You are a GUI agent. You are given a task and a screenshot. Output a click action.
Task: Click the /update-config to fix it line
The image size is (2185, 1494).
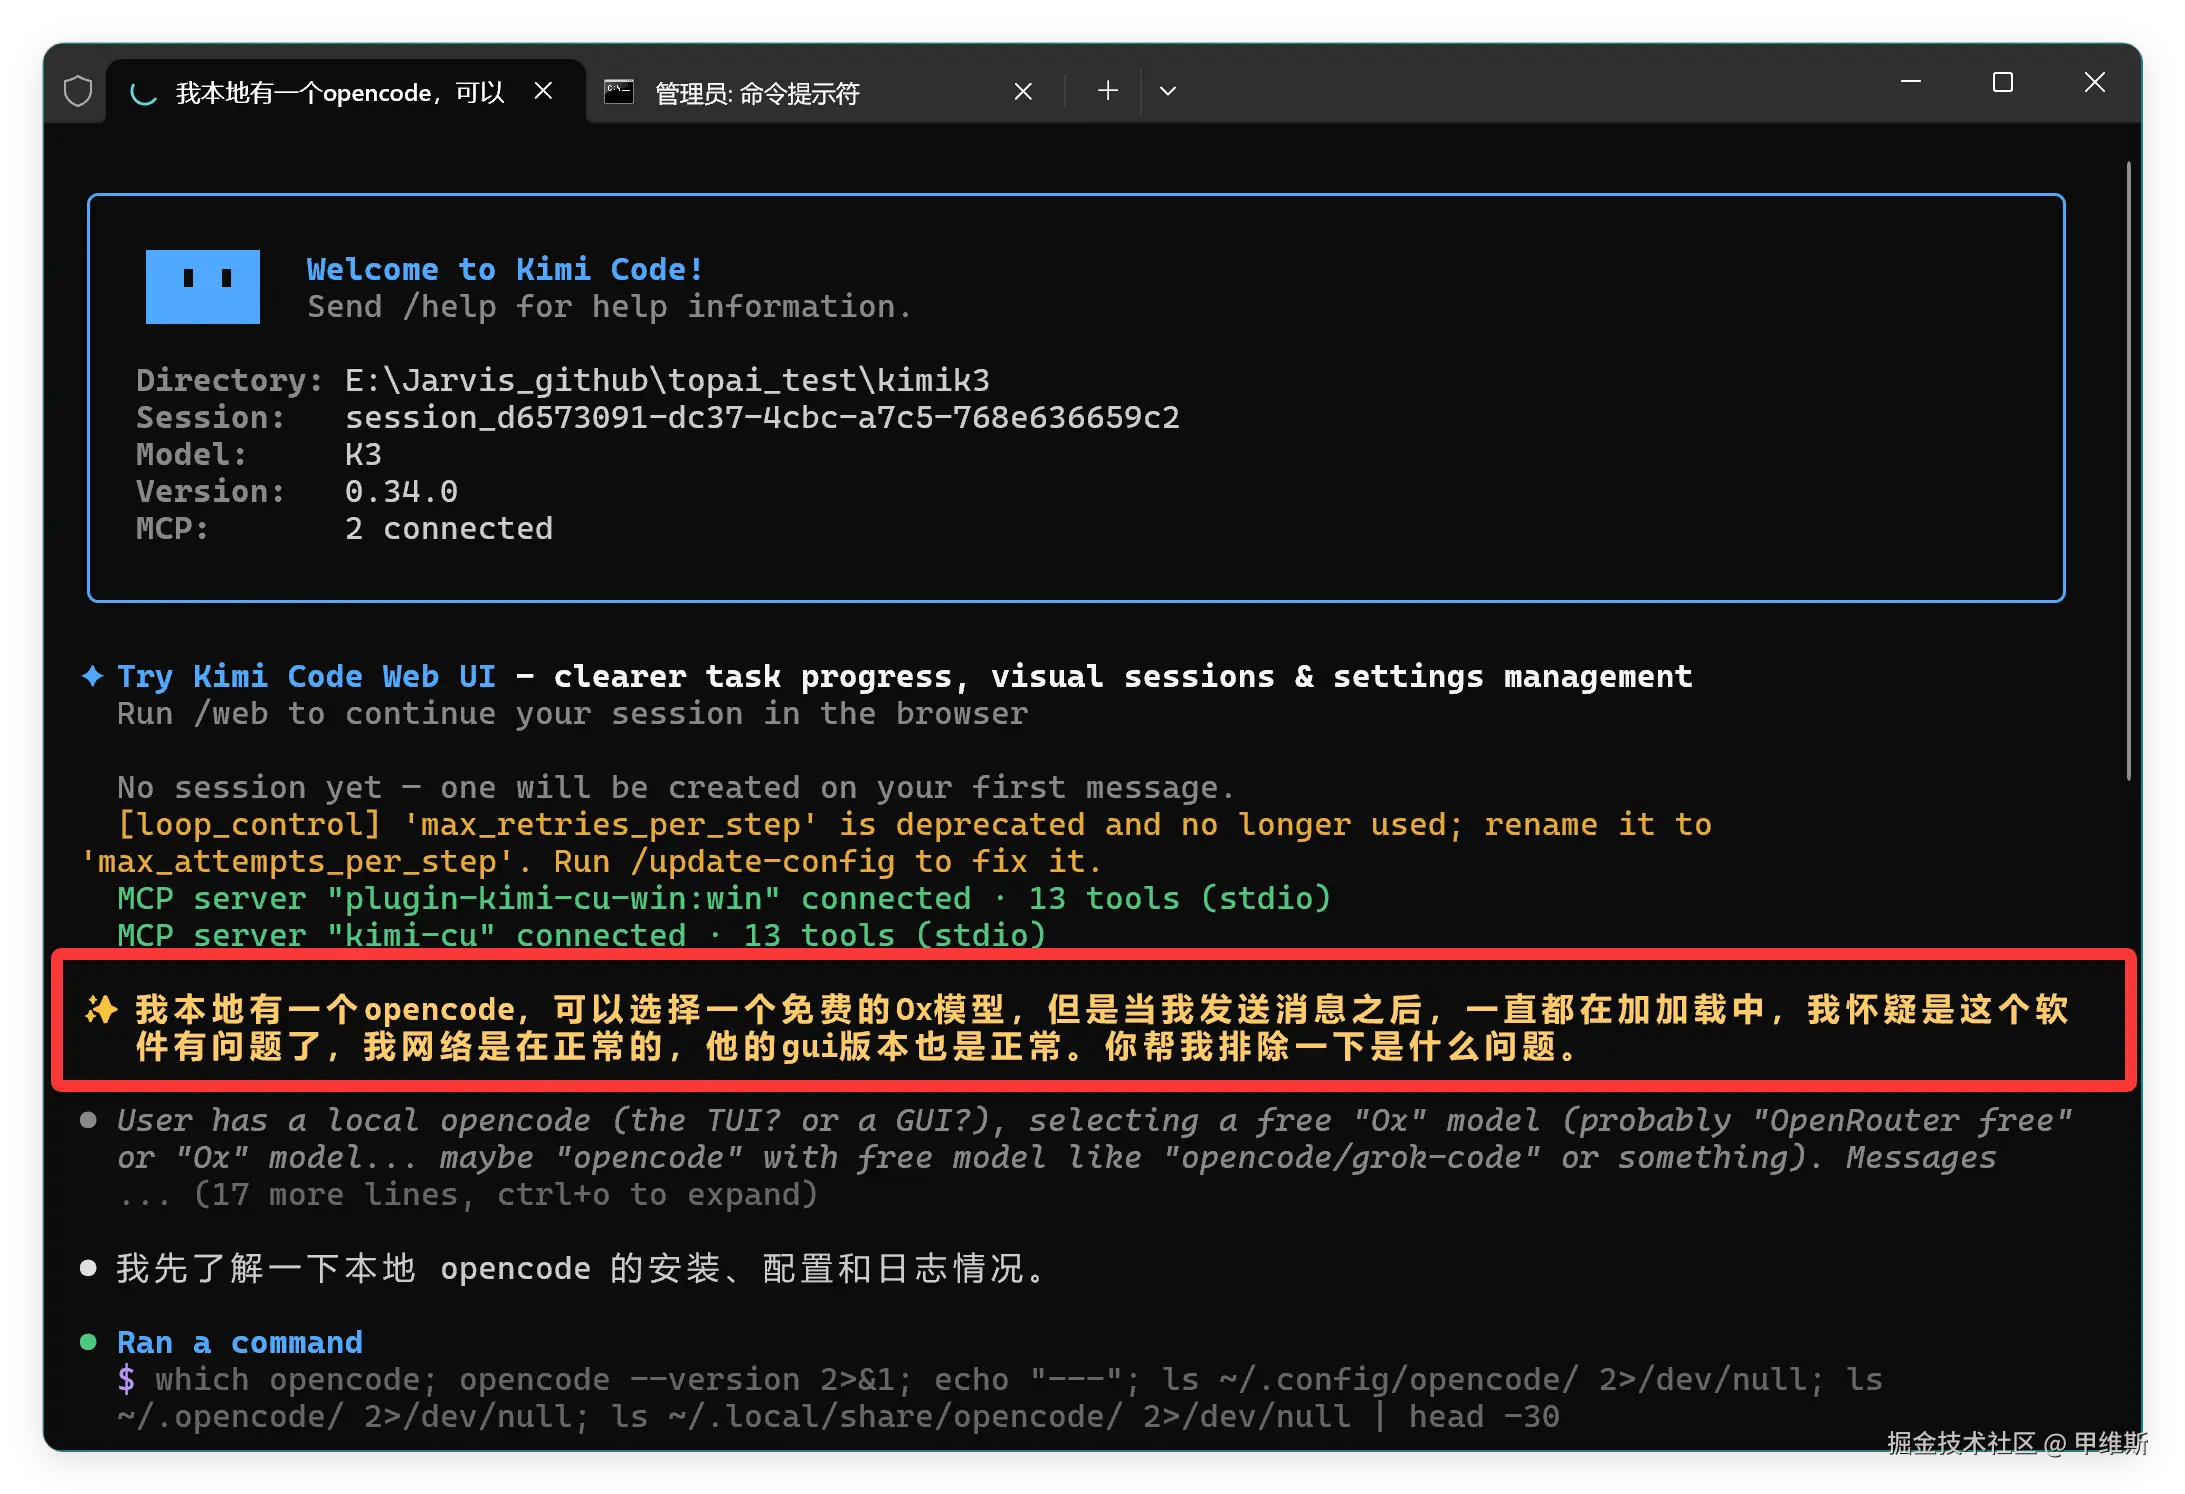pos(591,861)
